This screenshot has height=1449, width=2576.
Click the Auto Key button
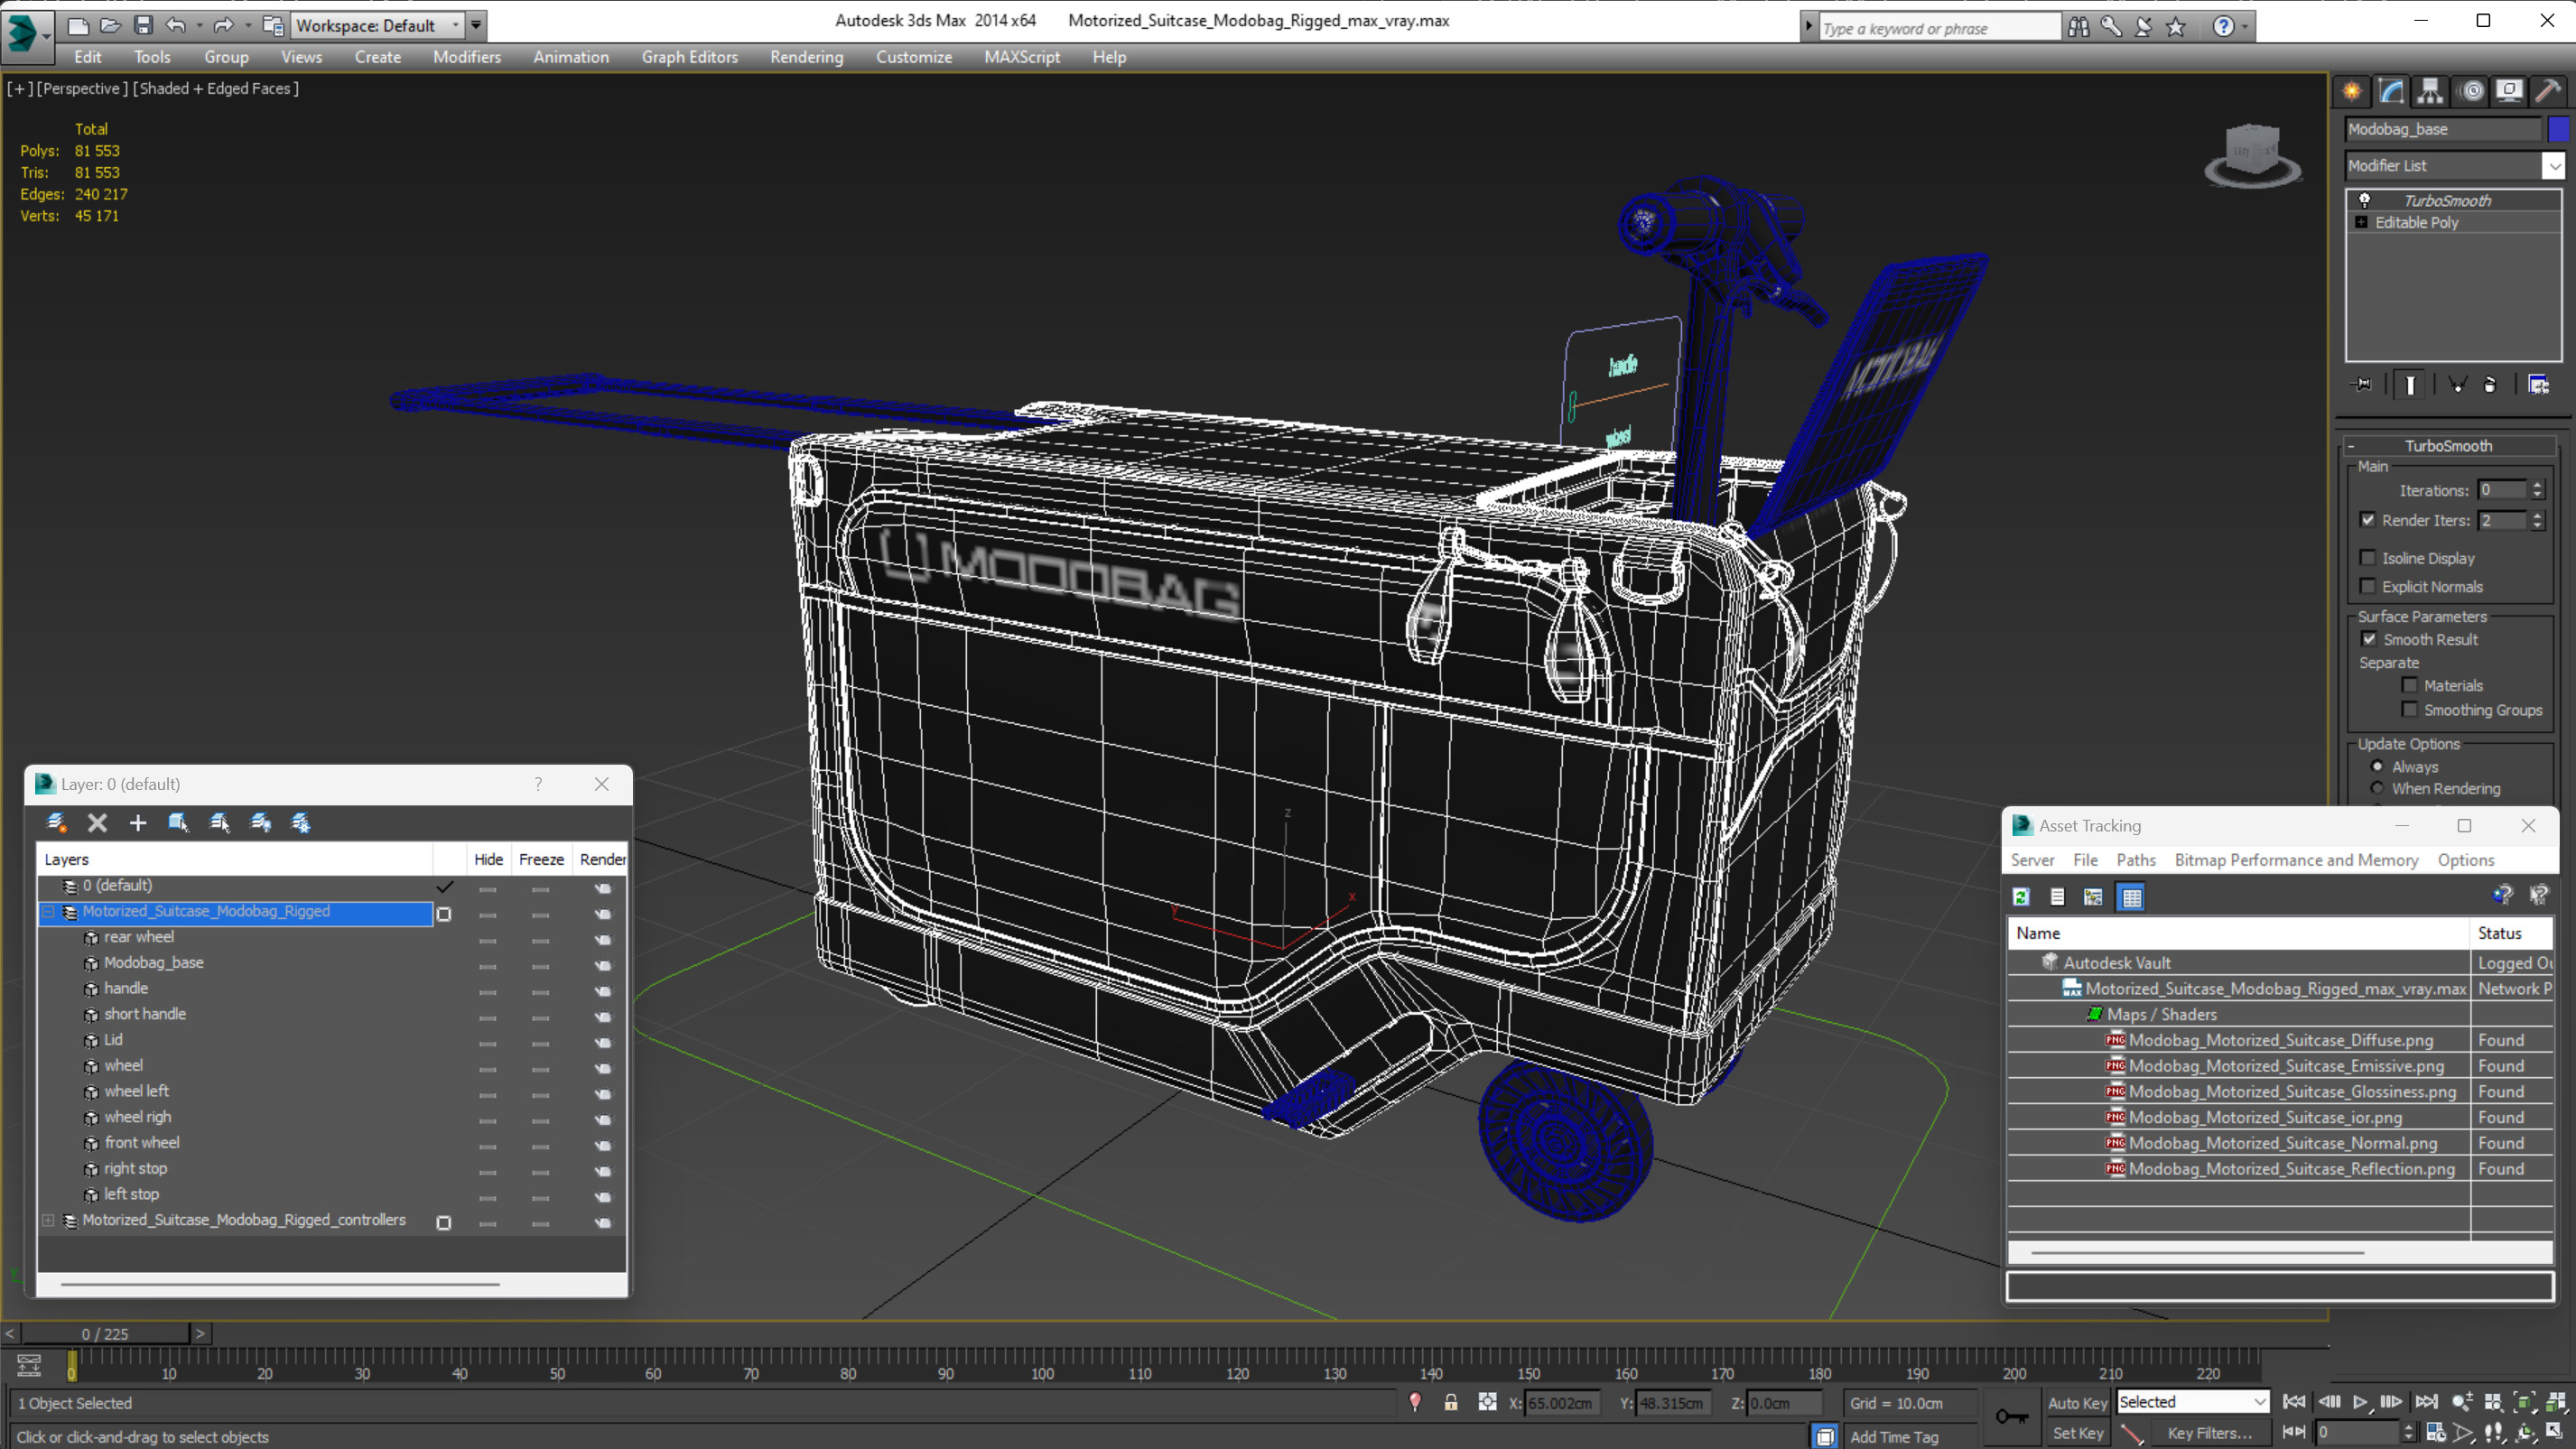point(2078,1402)
